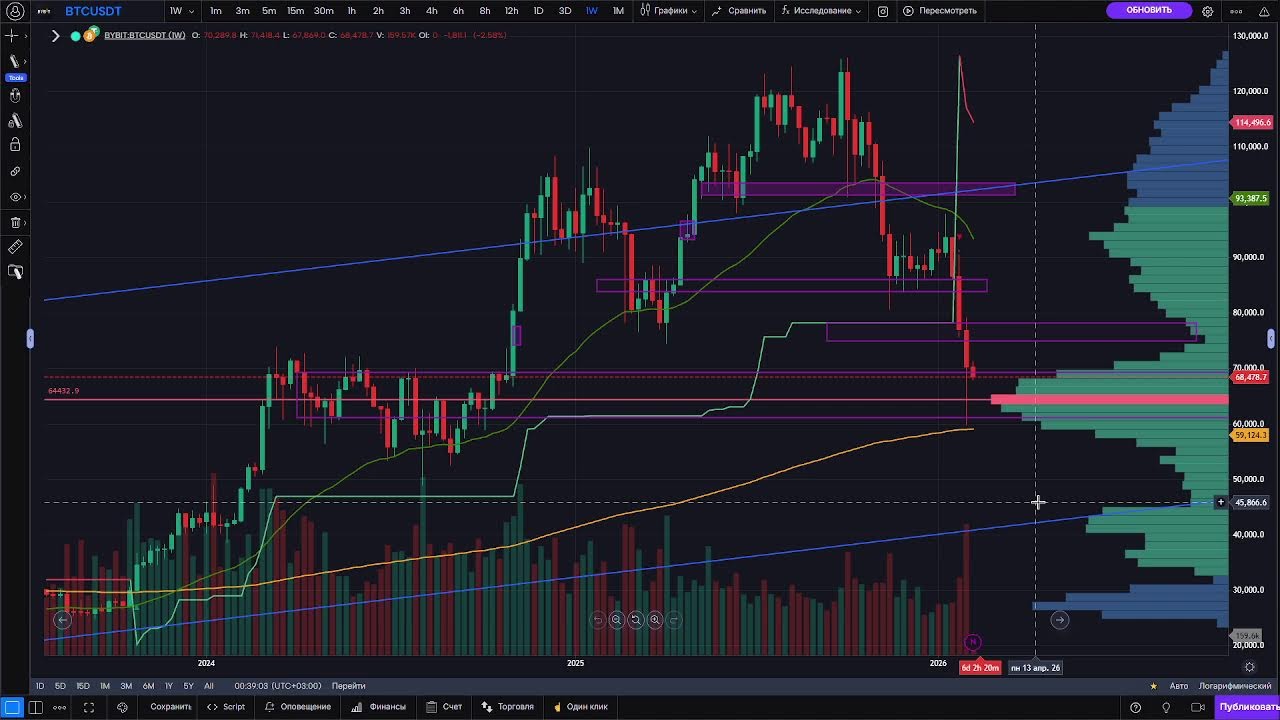The image size is (1280, 720).
Task: Open the 1W interval dropdown
Action: tap(180, 11)
